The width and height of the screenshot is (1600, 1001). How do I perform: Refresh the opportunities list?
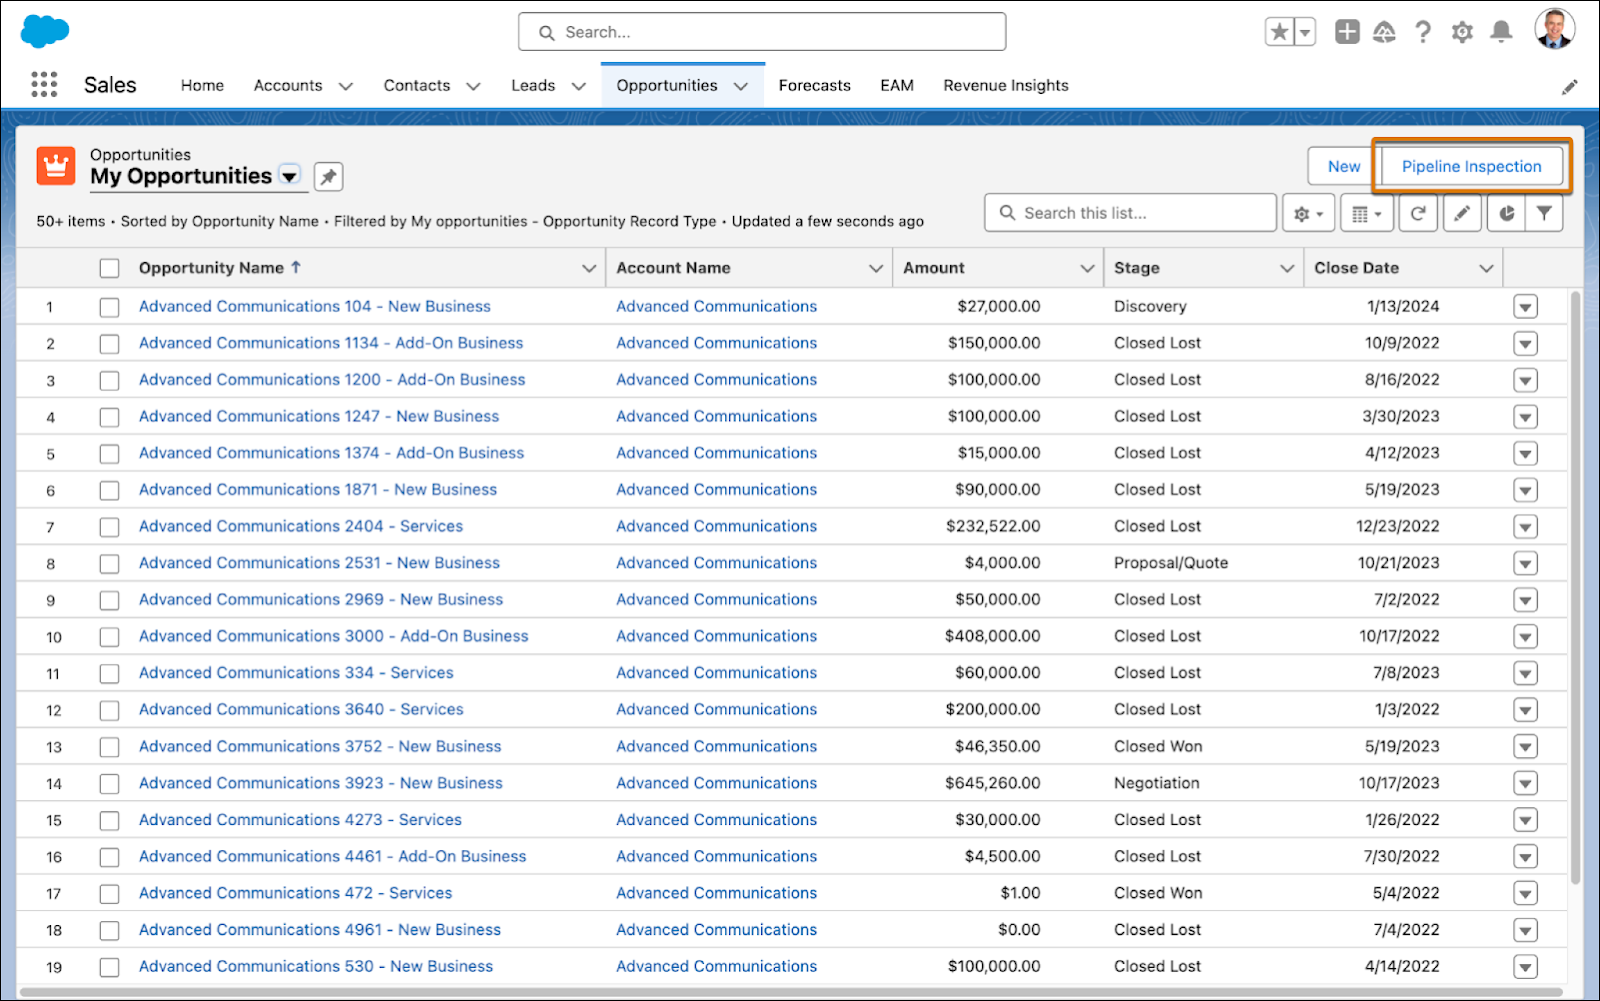pyautogui.click(x=1417, y=213)
